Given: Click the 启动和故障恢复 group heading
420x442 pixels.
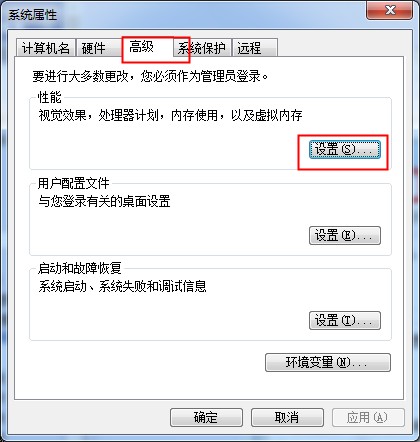Looking at the screenshot, I should coord(79,268).
